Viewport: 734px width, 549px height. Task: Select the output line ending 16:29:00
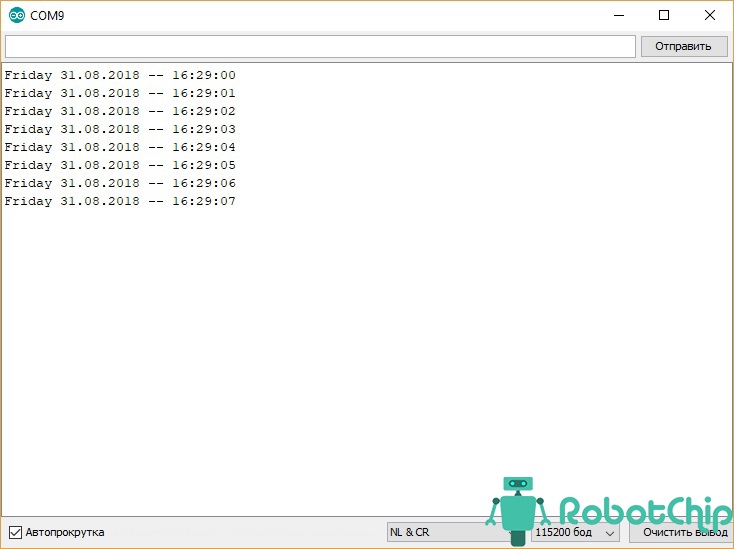(120, 75)
